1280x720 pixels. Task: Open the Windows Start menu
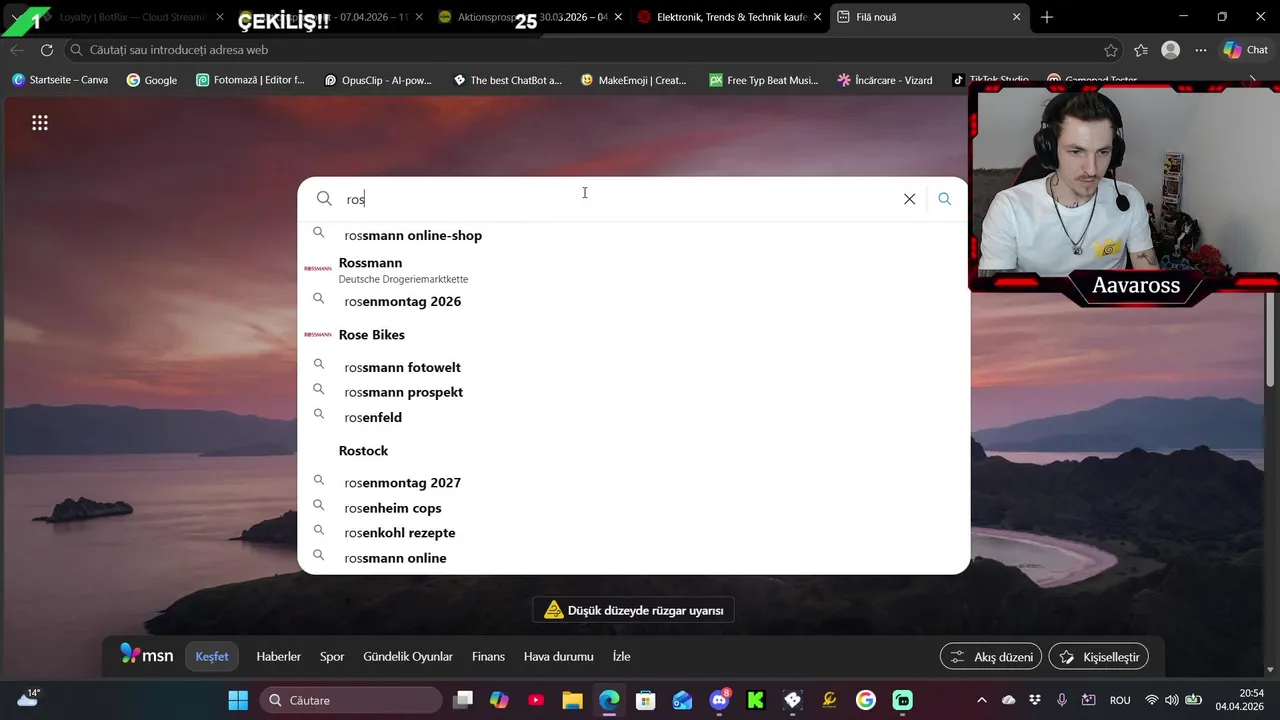(238, 700)
